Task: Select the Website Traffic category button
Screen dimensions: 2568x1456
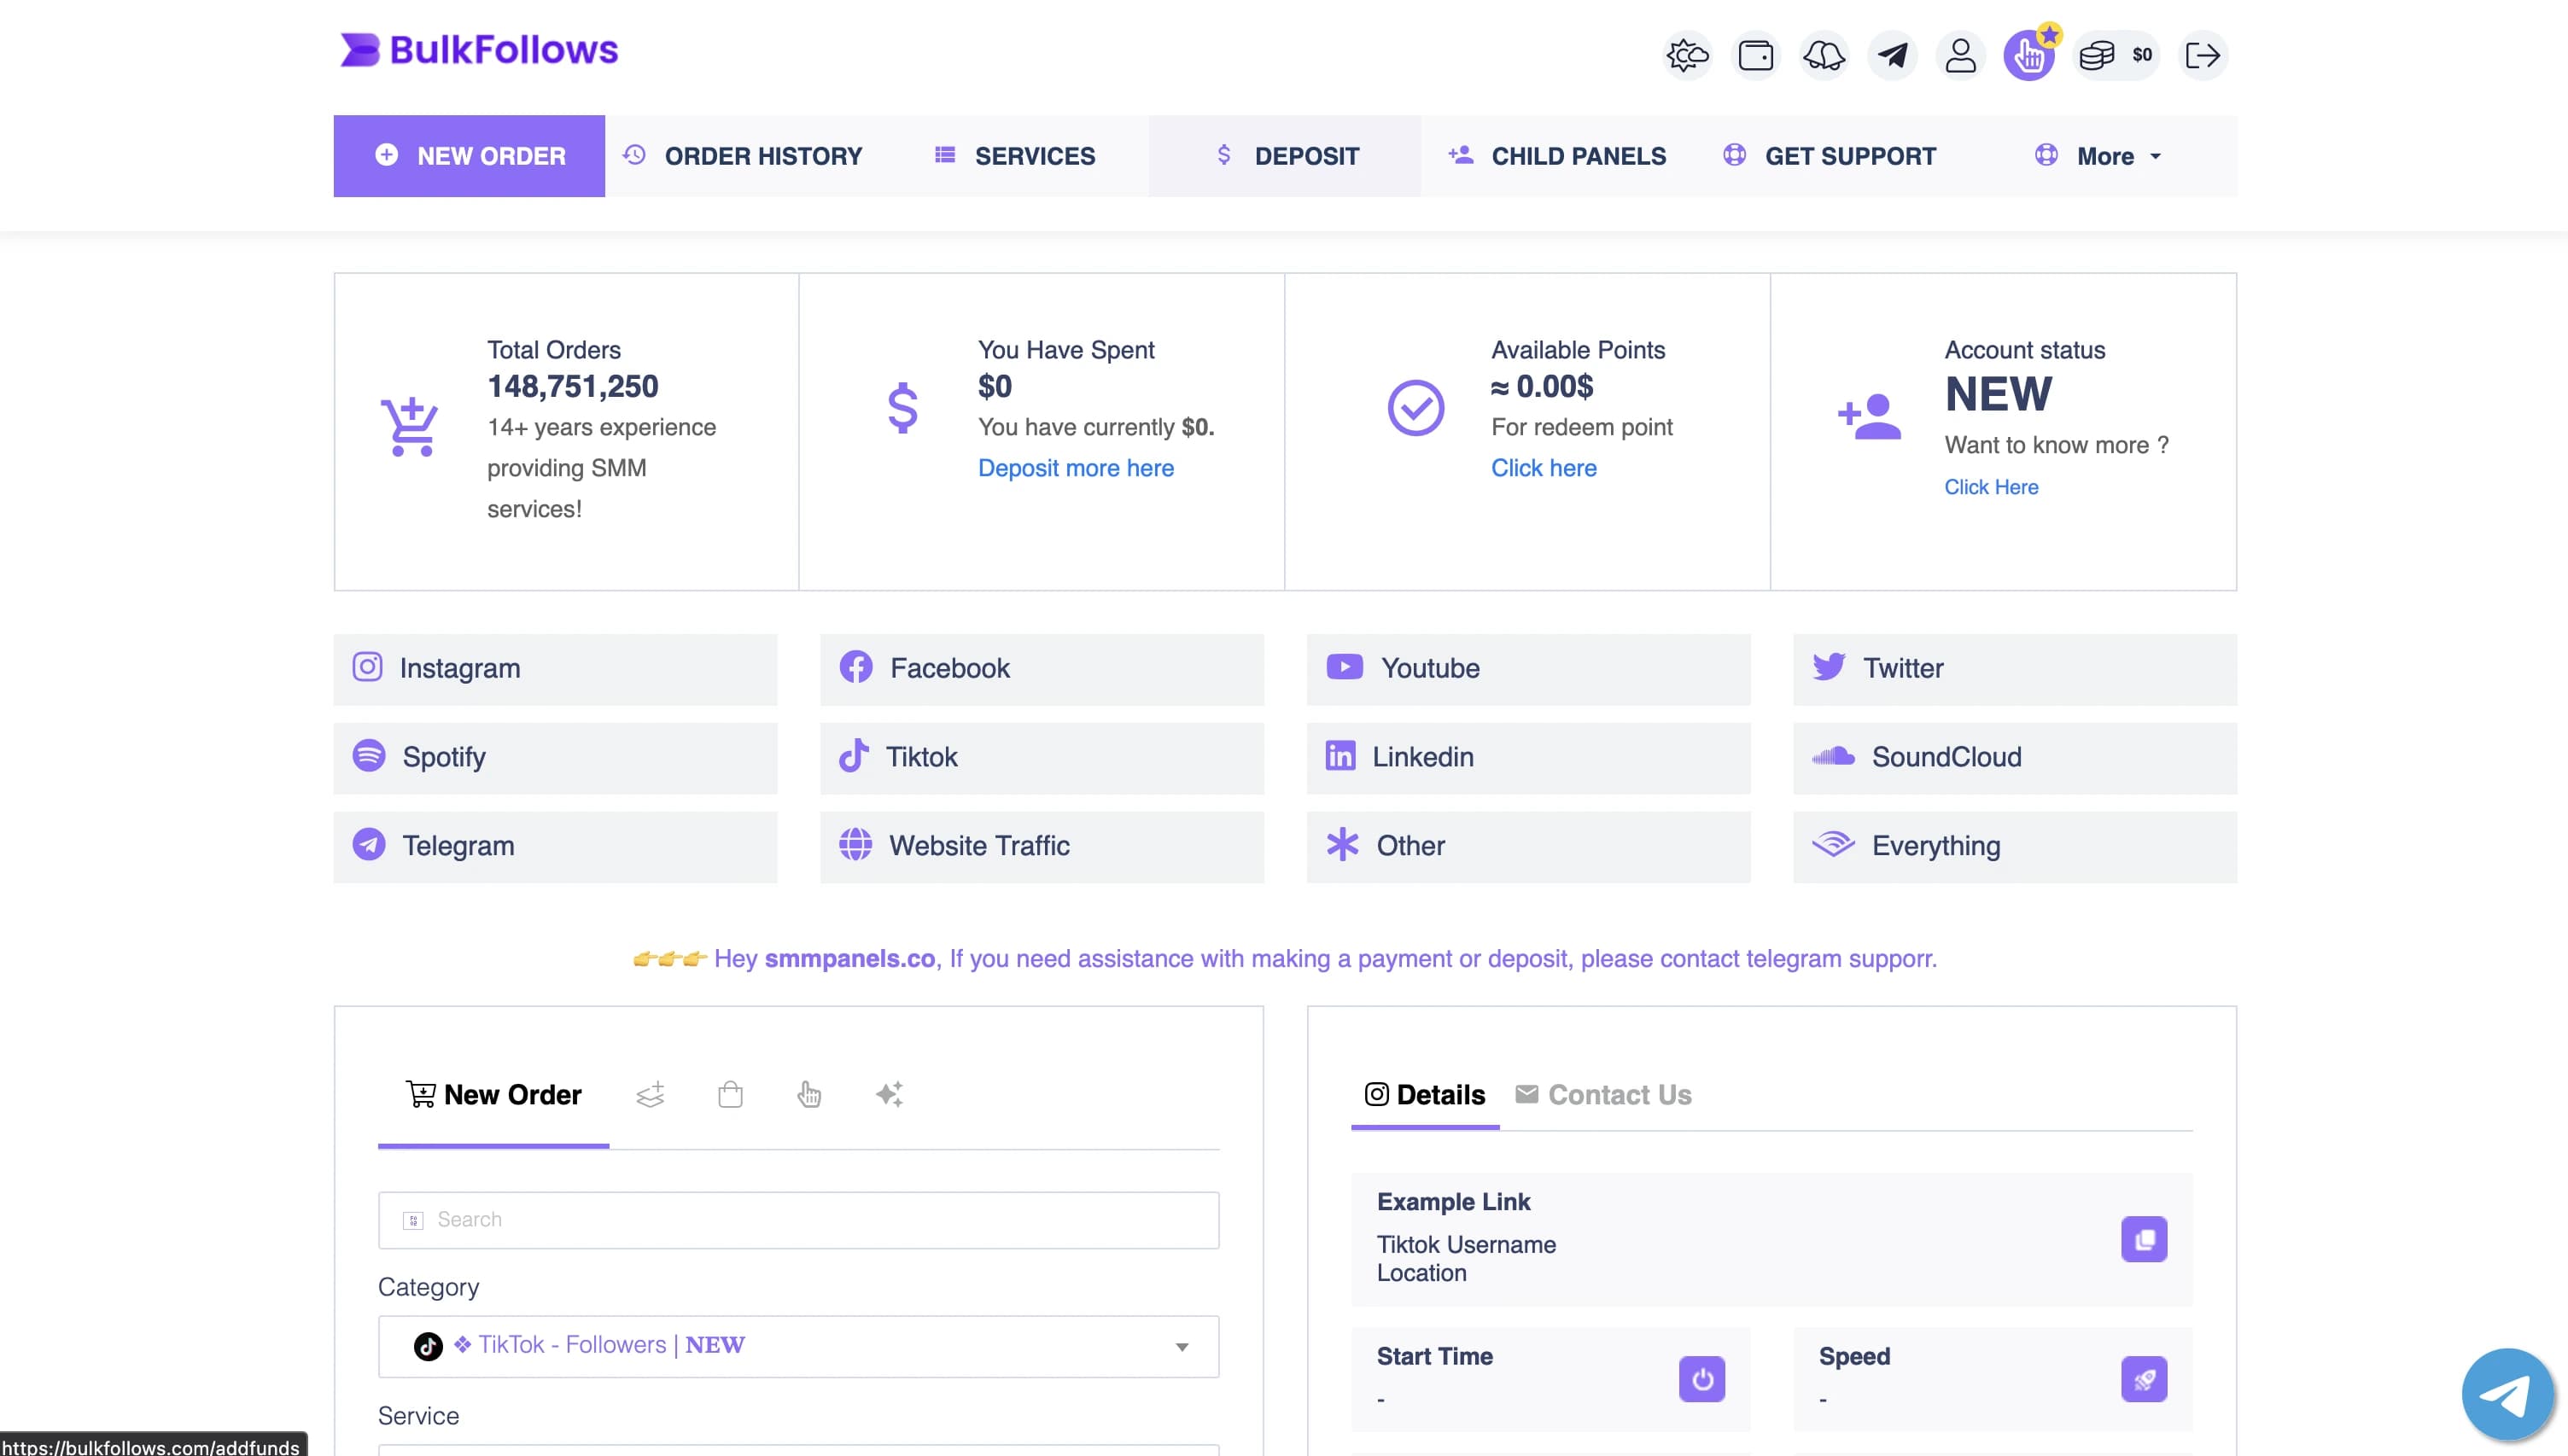Action: [x=1041, y=846]
